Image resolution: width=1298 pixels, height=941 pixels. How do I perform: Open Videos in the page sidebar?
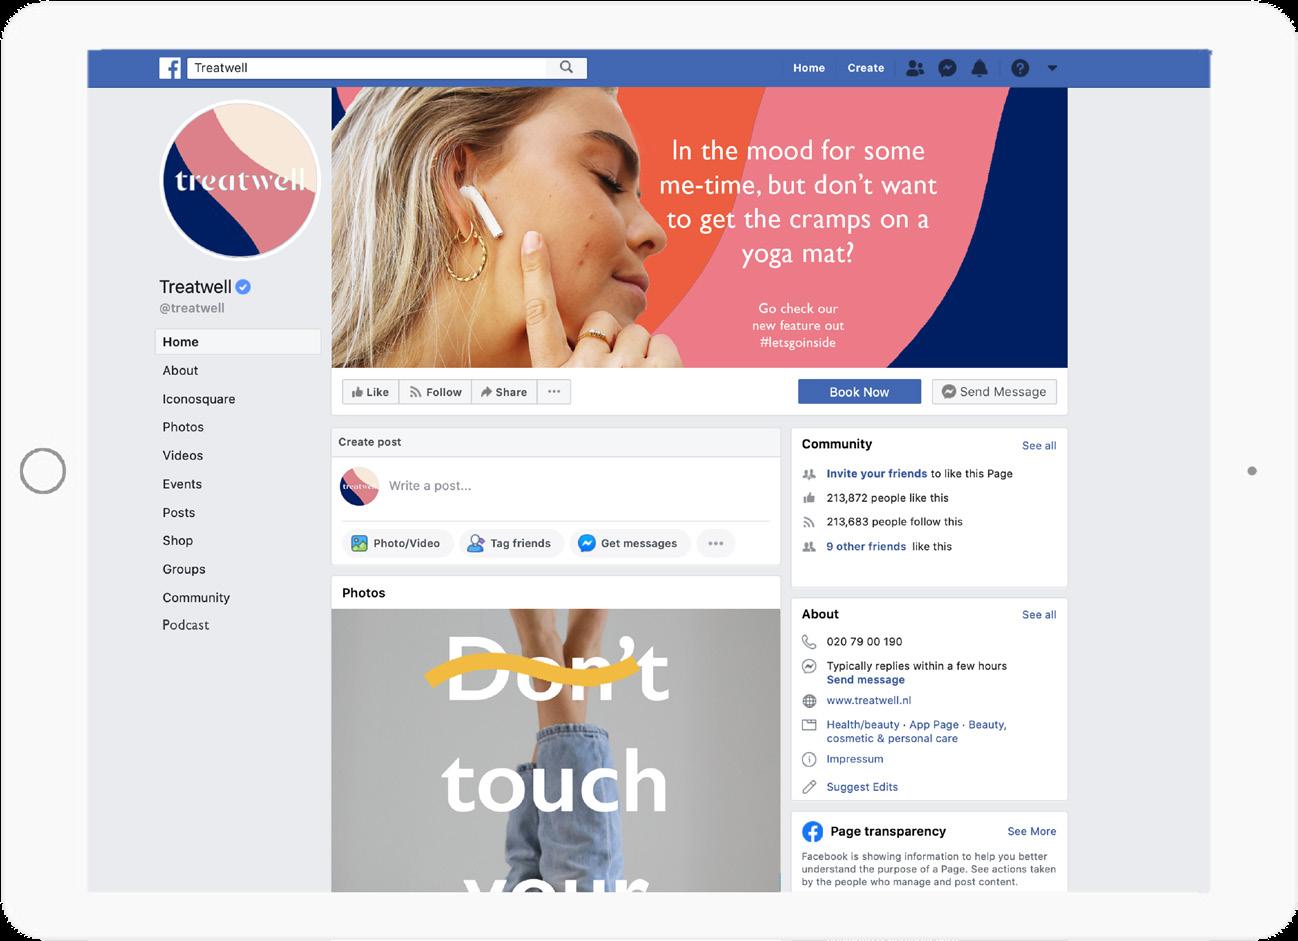(x=183, y=455)
